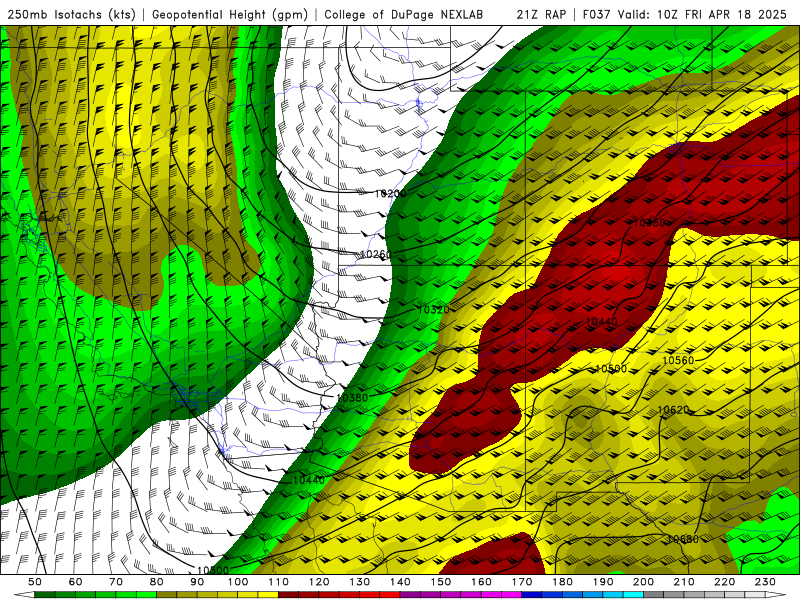Click the '110' value on the color scale
The height and width of the screenshot is (600, 800).
click(278, 582)
